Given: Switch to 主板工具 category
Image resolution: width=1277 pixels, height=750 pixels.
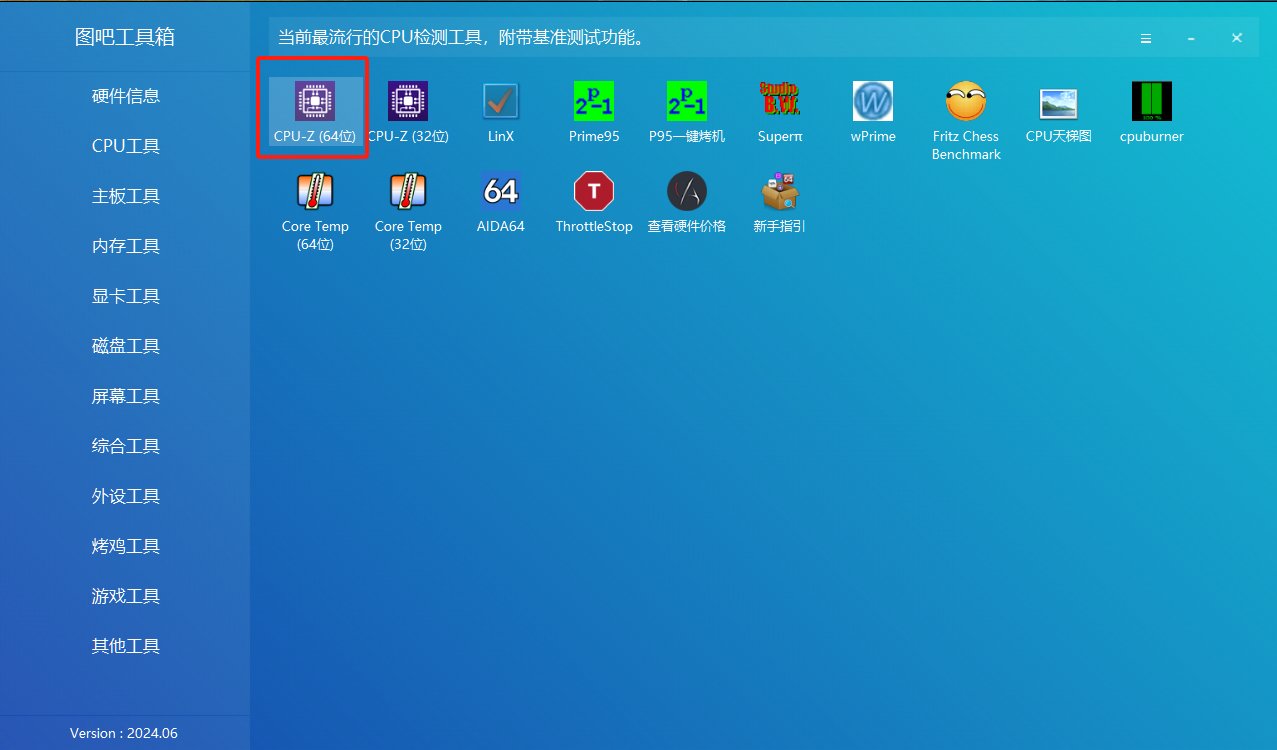Looking at the screenshot, I should 126,196.
